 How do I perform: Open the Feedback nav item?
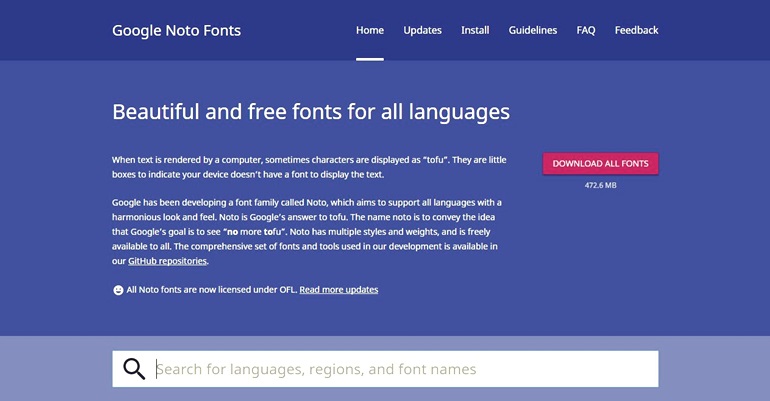pos(636,30)
